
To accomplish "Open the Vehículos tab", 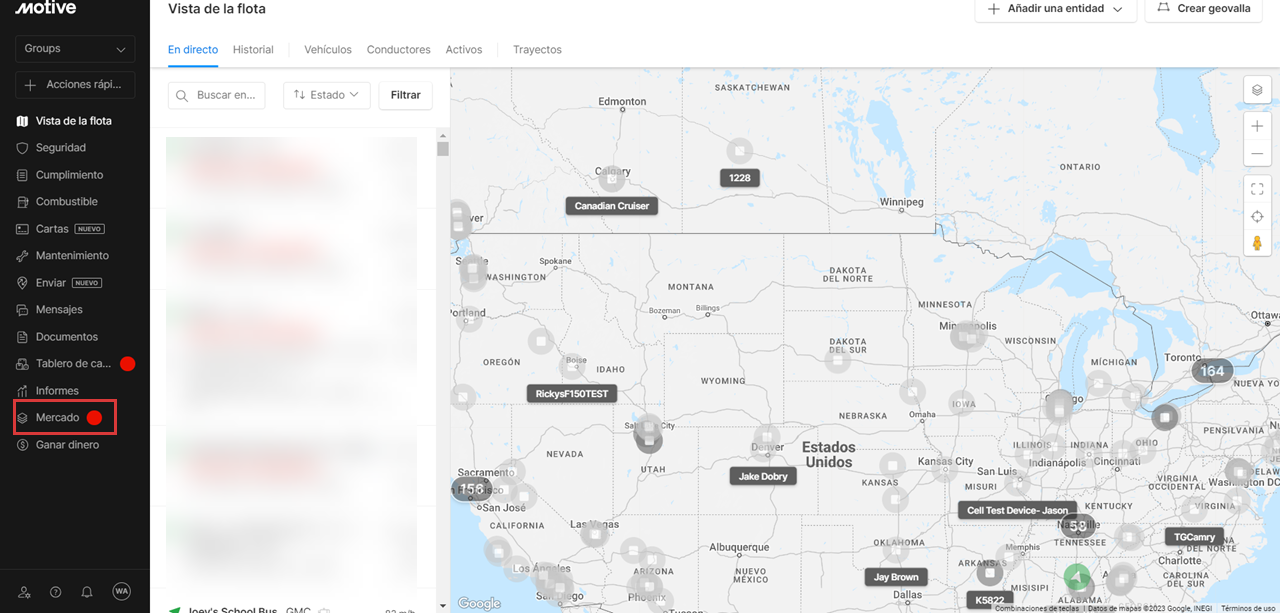I will click(328, 49).
